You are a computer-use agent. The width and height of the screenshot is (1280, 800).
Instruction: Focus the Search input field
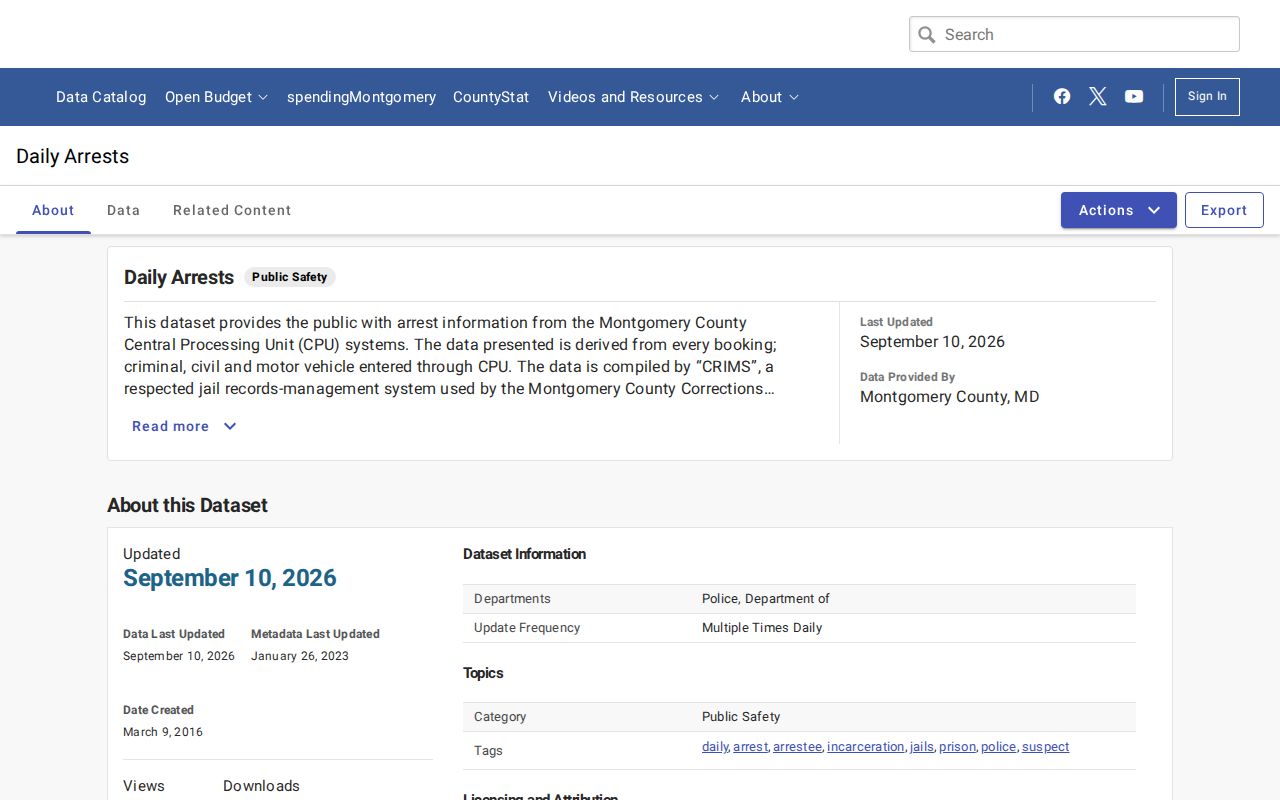(1074, 34)
